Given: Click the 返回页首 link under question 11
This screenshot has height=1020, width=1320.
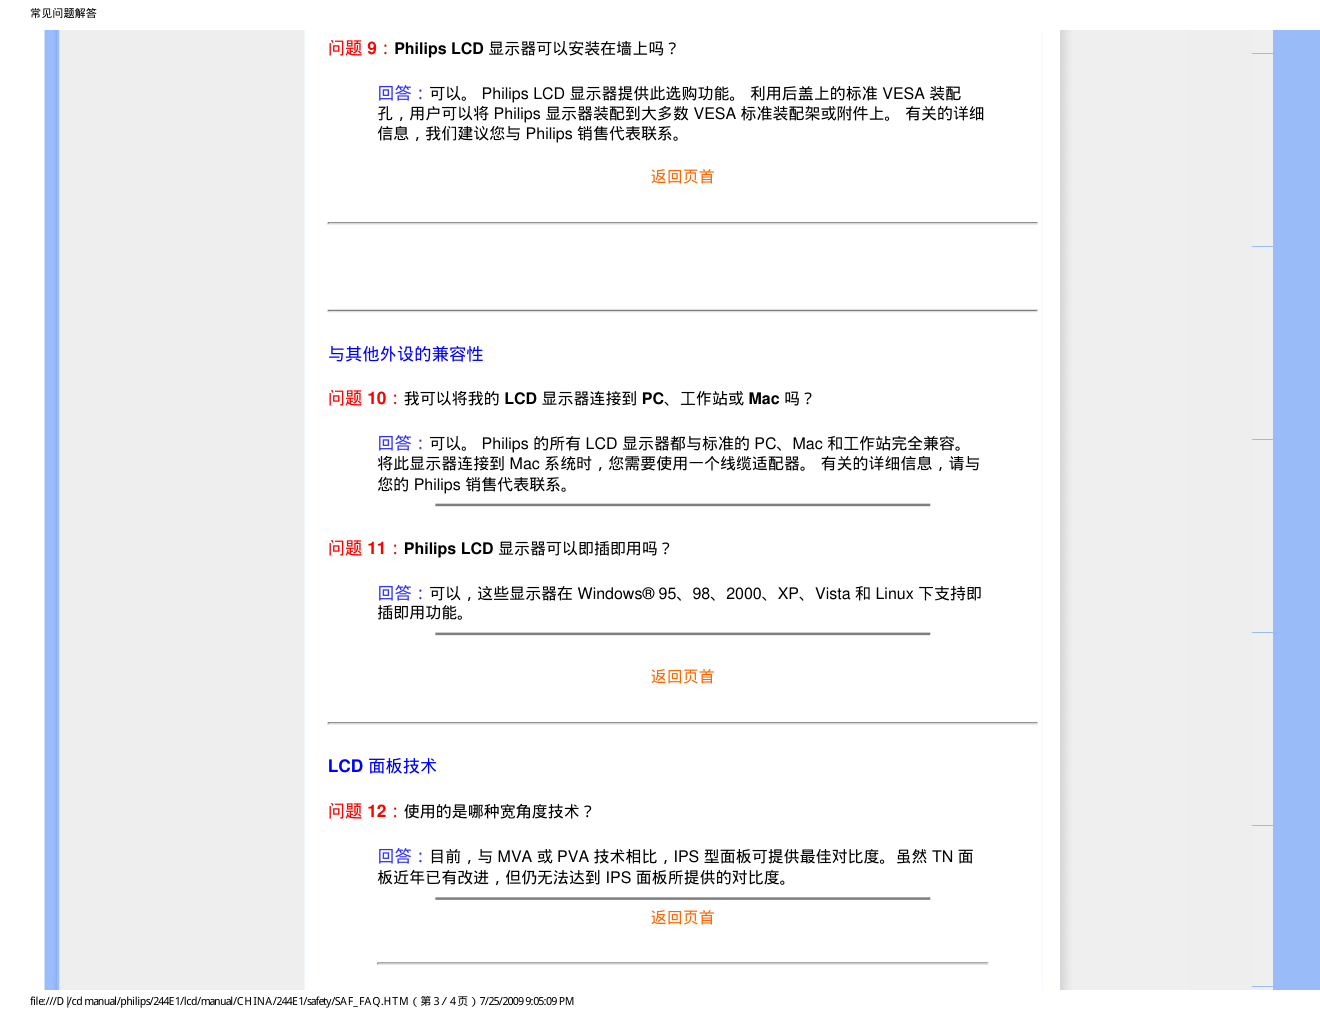Looking at the screenshot, I should (x=682, y=677).
